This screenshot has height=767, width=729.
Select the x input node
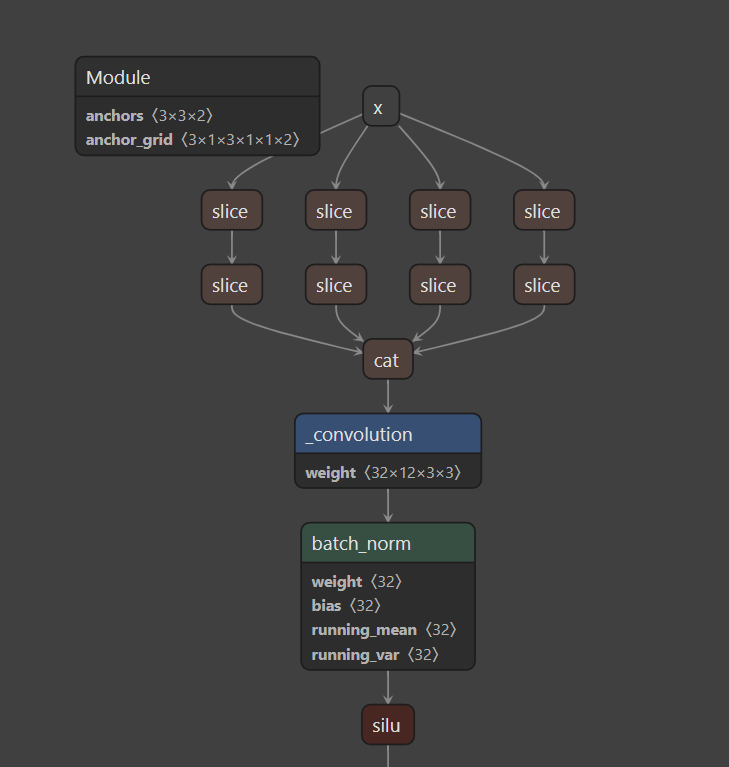point(381,106)
